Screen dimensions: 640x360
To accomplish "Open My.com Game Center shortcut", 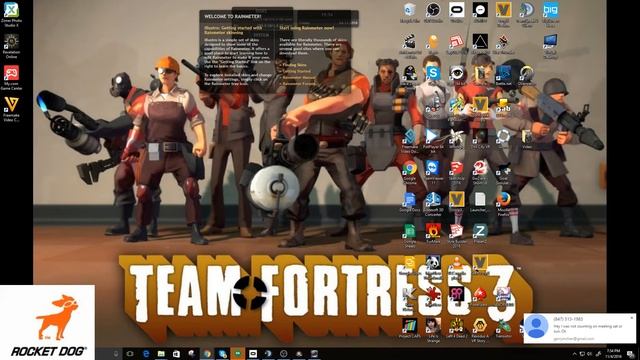I will click(11, 78).
